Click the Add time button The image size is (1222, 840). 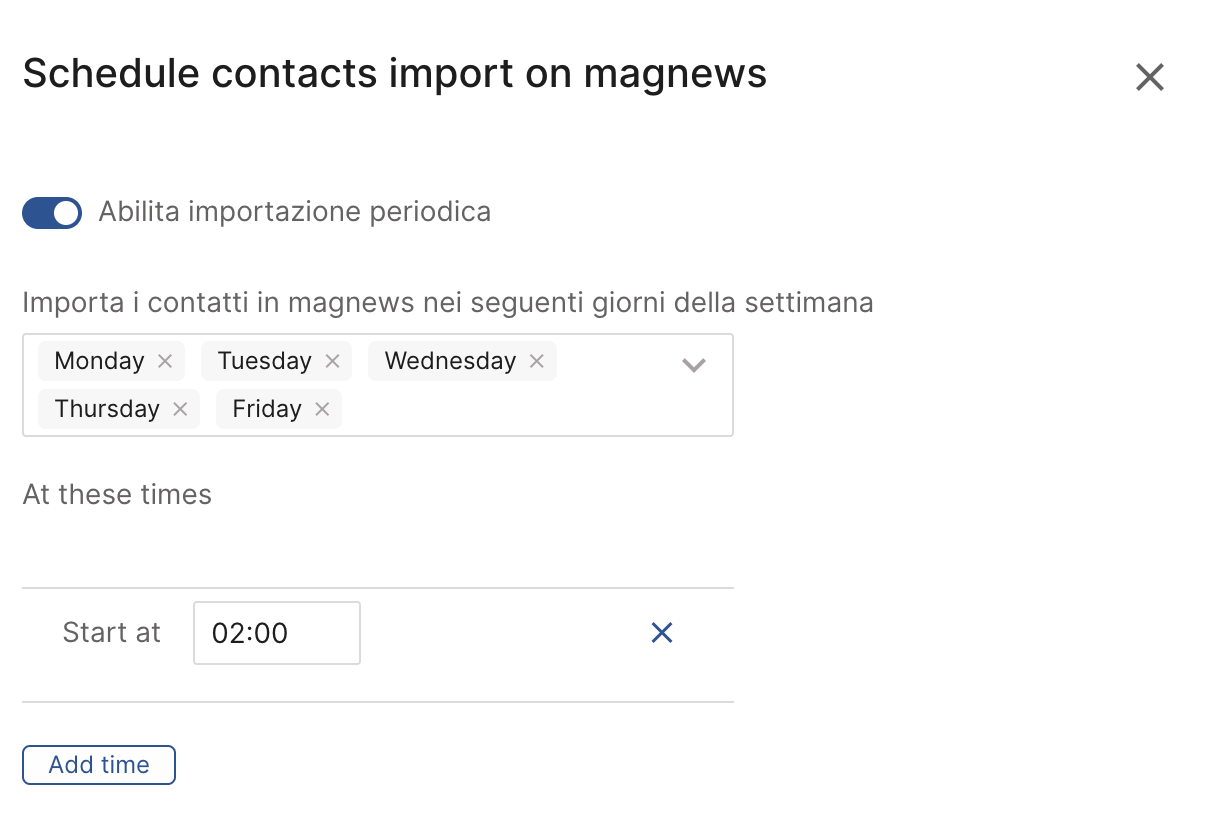(x=99, y=765)
